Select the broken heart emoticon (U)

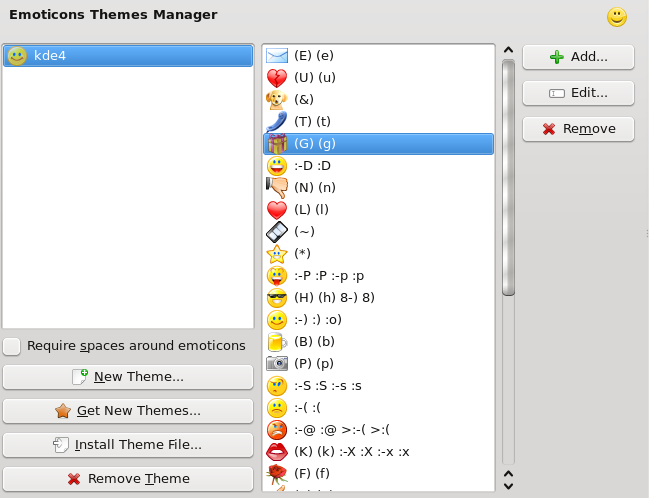(277, 78)
